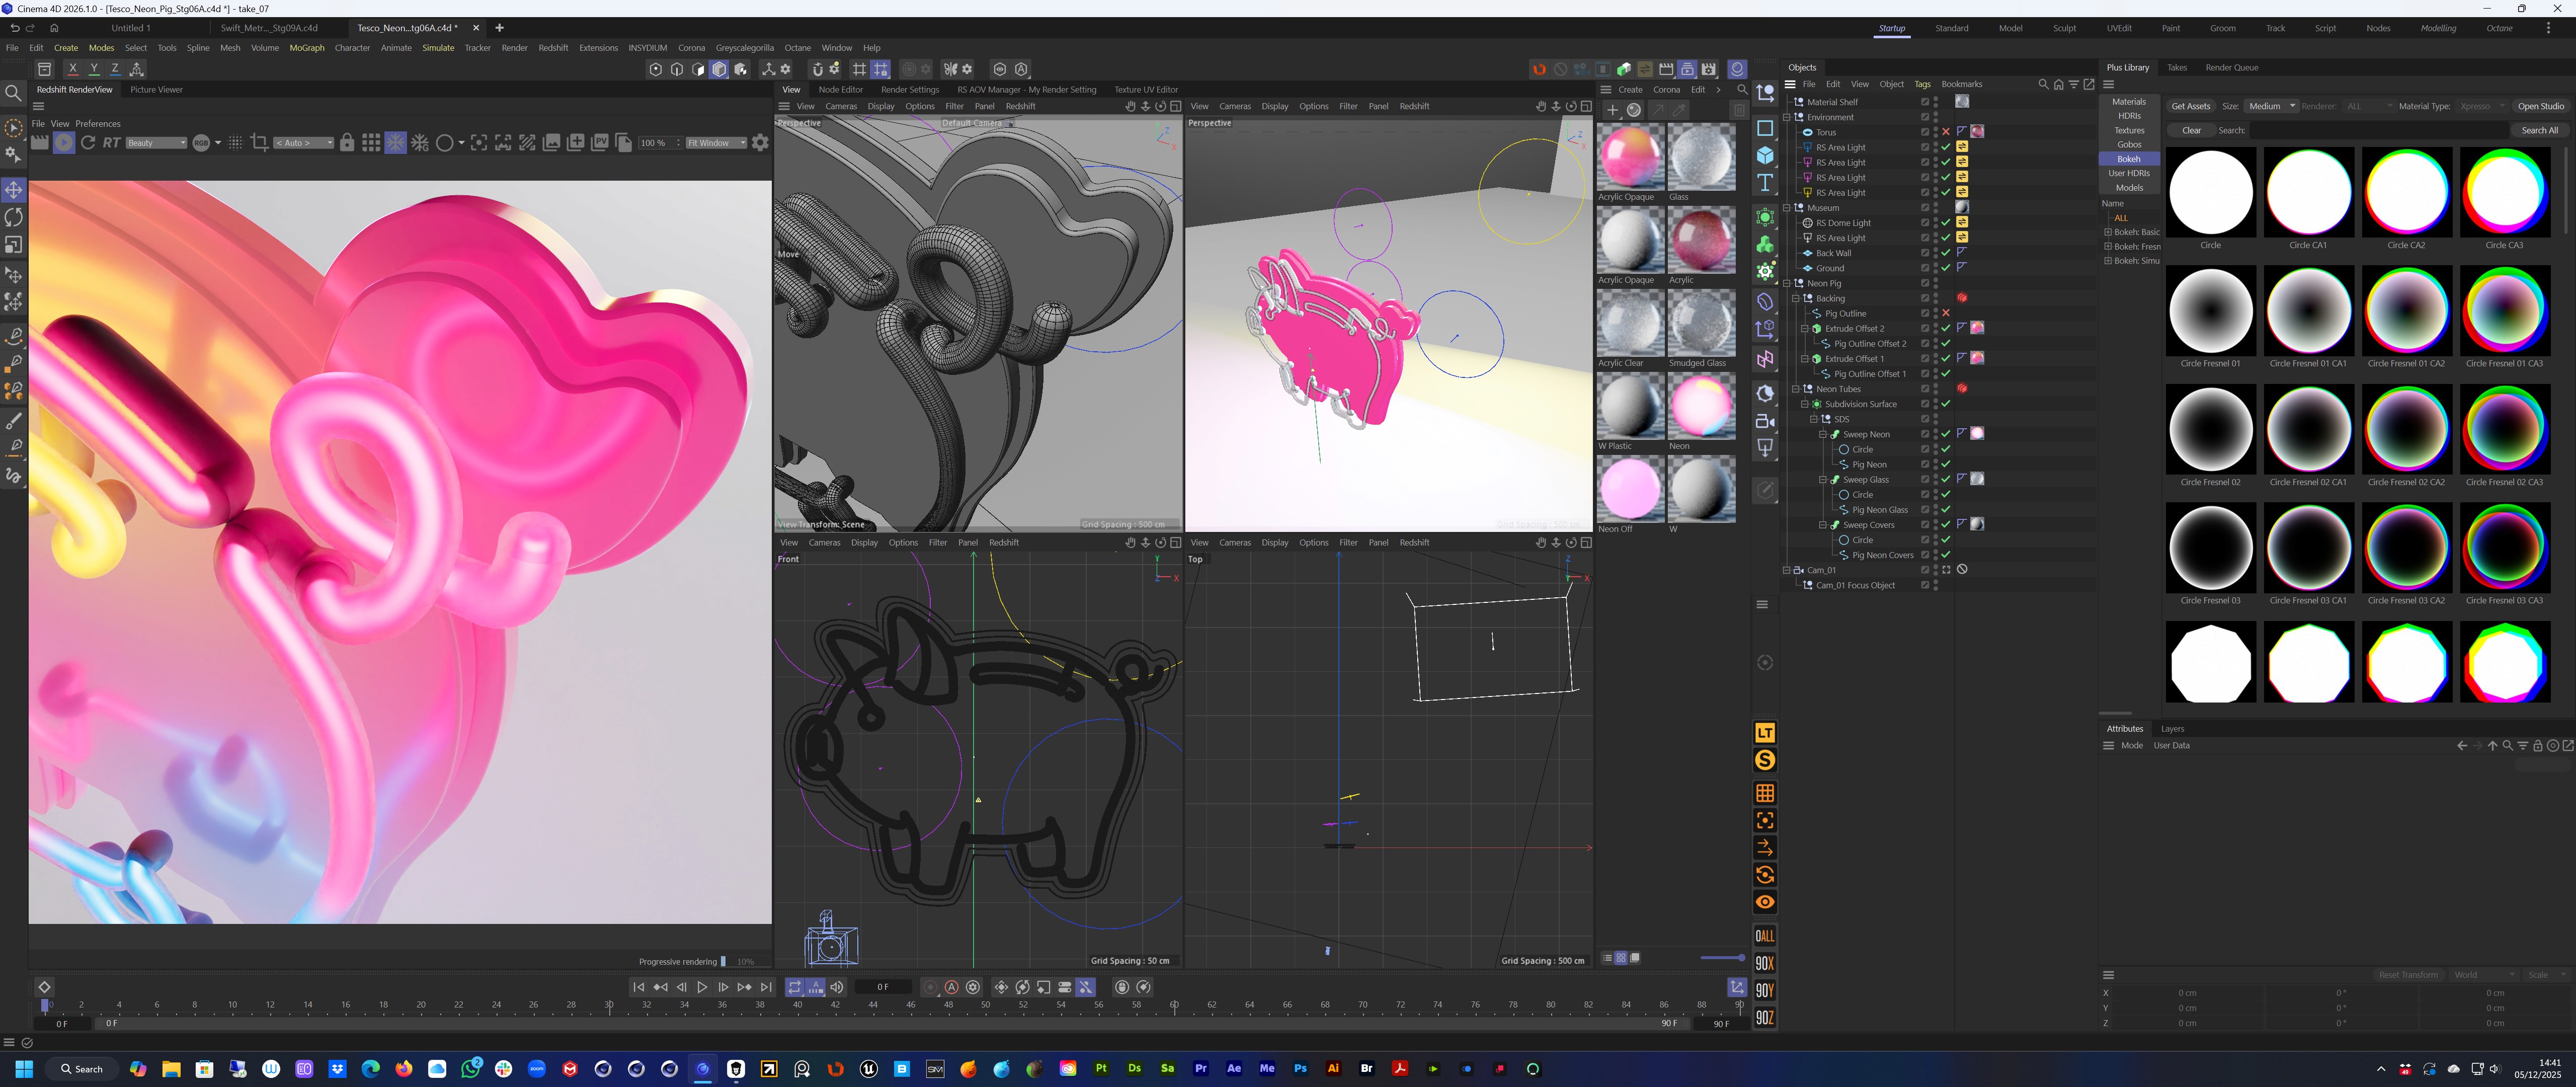2576x1087 pixels.
Task: Click the Search All button
Action: [2539, 130]
